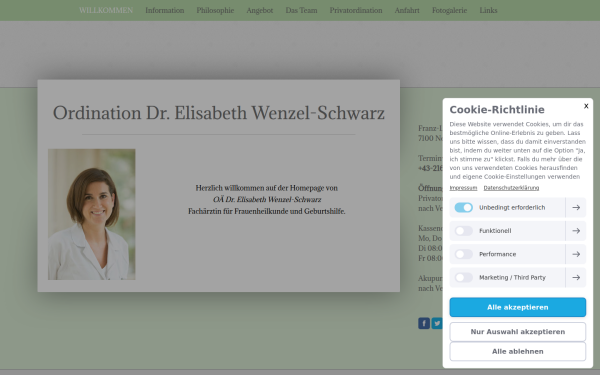This screenshot has width=600, height=375.
Task: Click the 'Herzlich willkommen auf der Homepage von' text
Action: click(x=267, y=188)
